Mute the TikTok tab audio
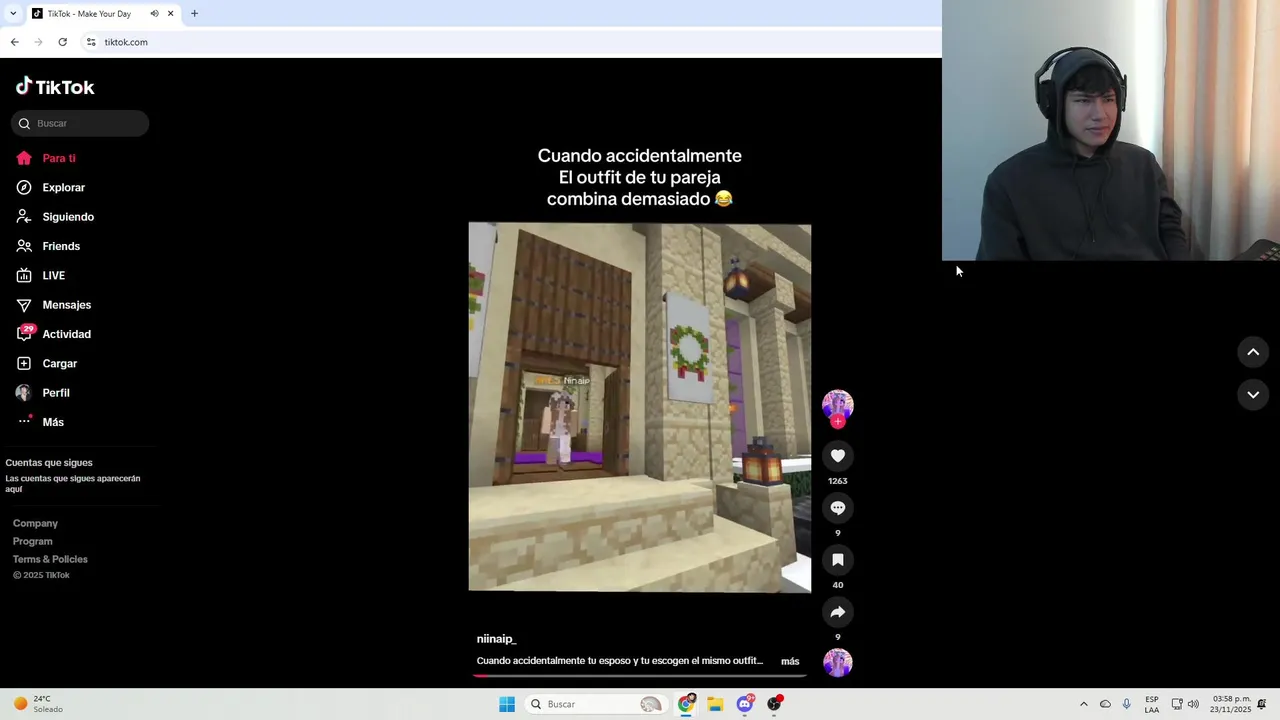This screenshot has height=720, width=1280. click(x=154, y=14)
